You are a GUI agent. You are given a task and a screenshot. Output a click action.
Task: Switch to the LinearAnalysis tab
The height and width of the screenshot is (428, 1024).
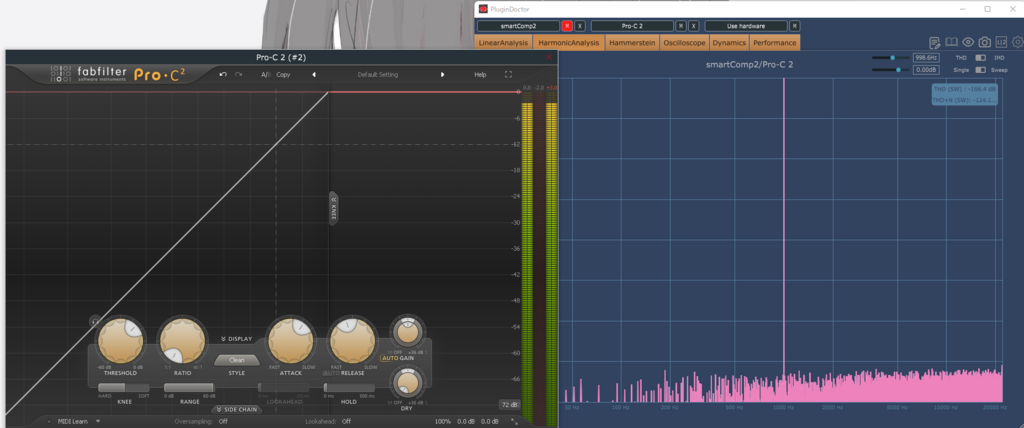coord(504,42)
